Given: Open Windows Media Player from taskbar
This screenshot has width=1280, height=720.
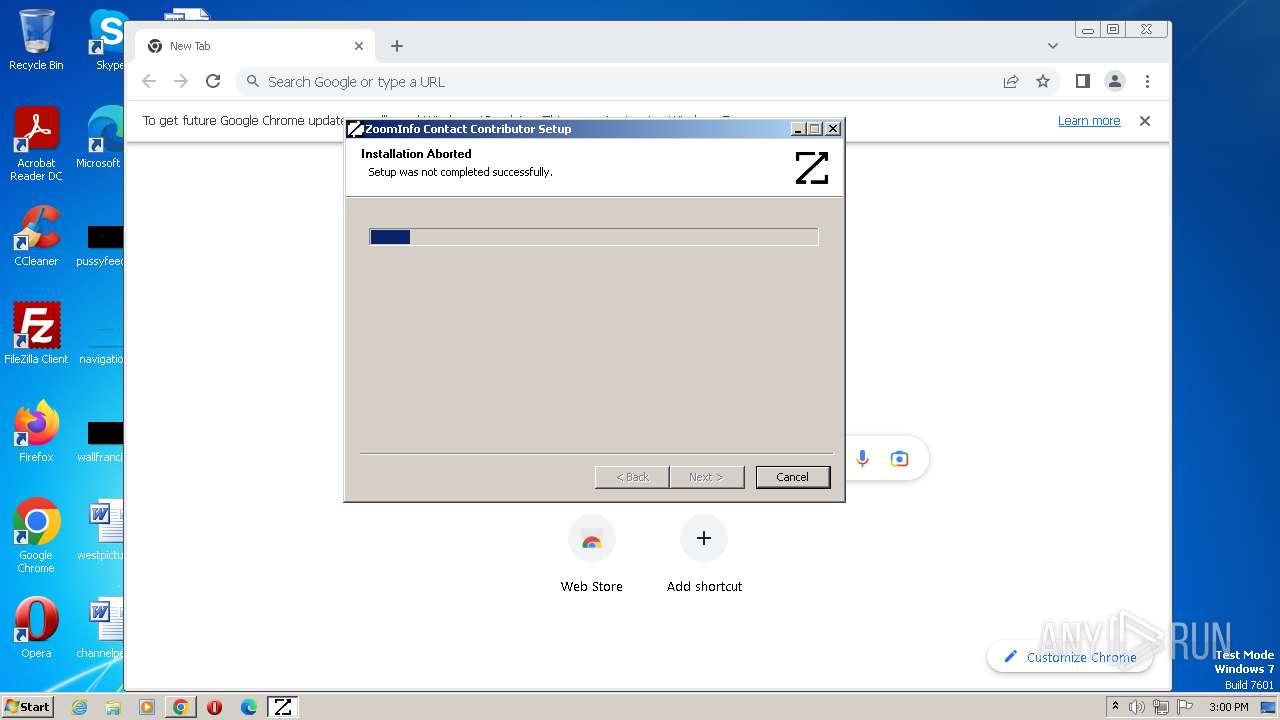Looking at the screenshot, I should coord(147,707).
